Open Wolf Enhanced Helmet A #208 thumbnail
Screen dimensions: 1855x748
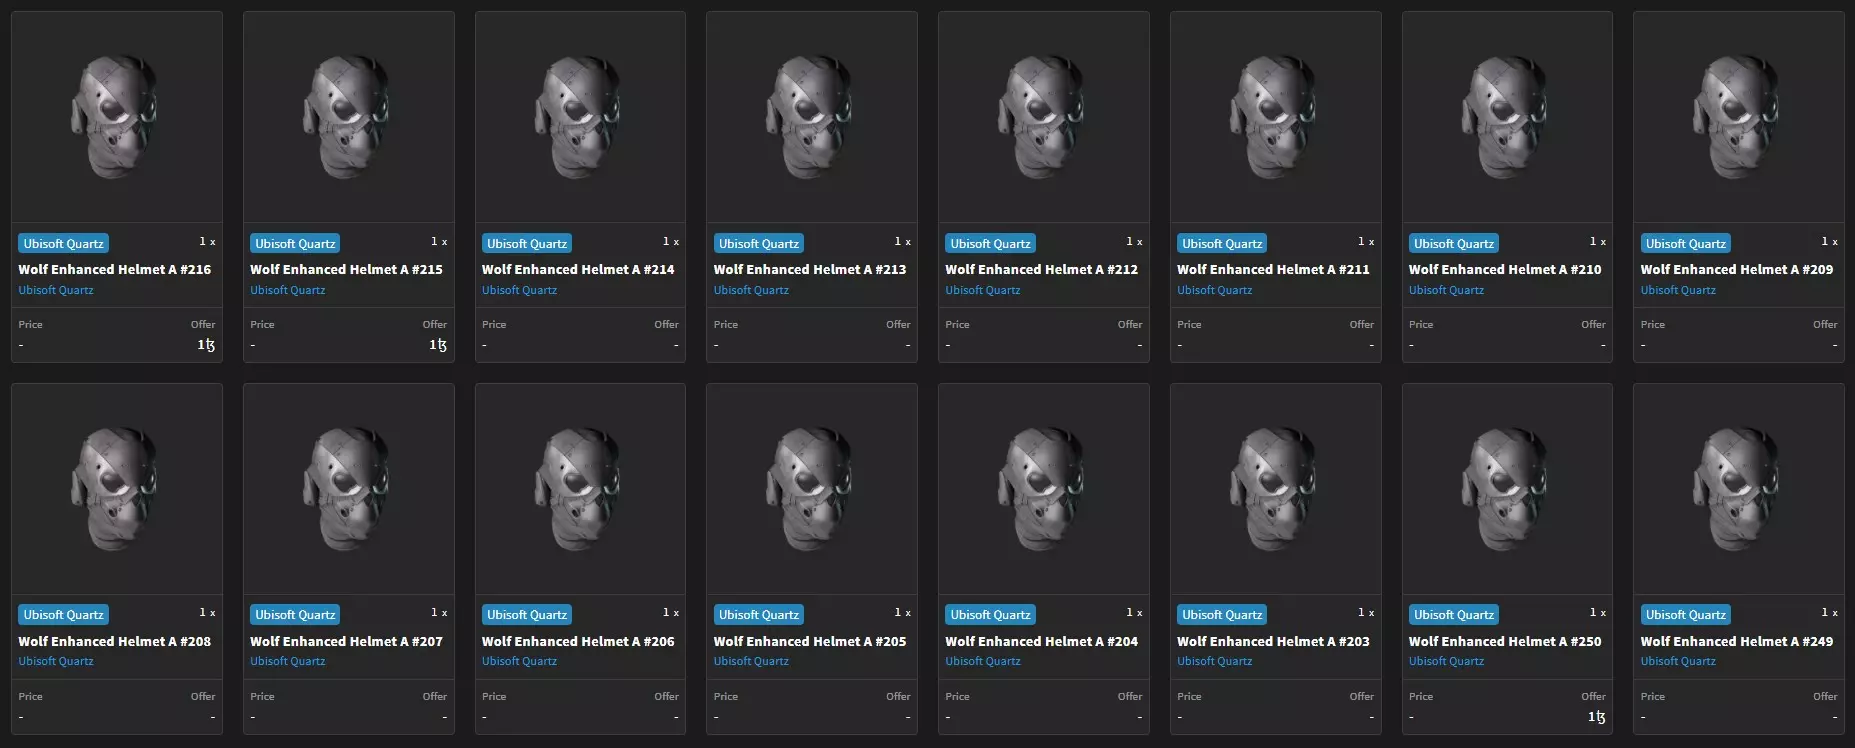116,489
